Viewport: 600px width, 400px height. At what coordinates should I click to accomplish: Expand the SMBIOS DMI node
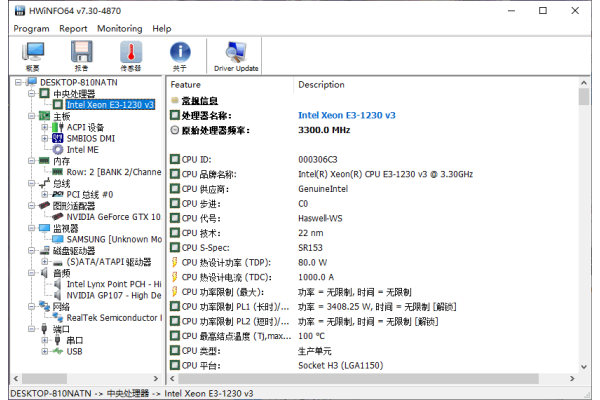tap(45, 138)
